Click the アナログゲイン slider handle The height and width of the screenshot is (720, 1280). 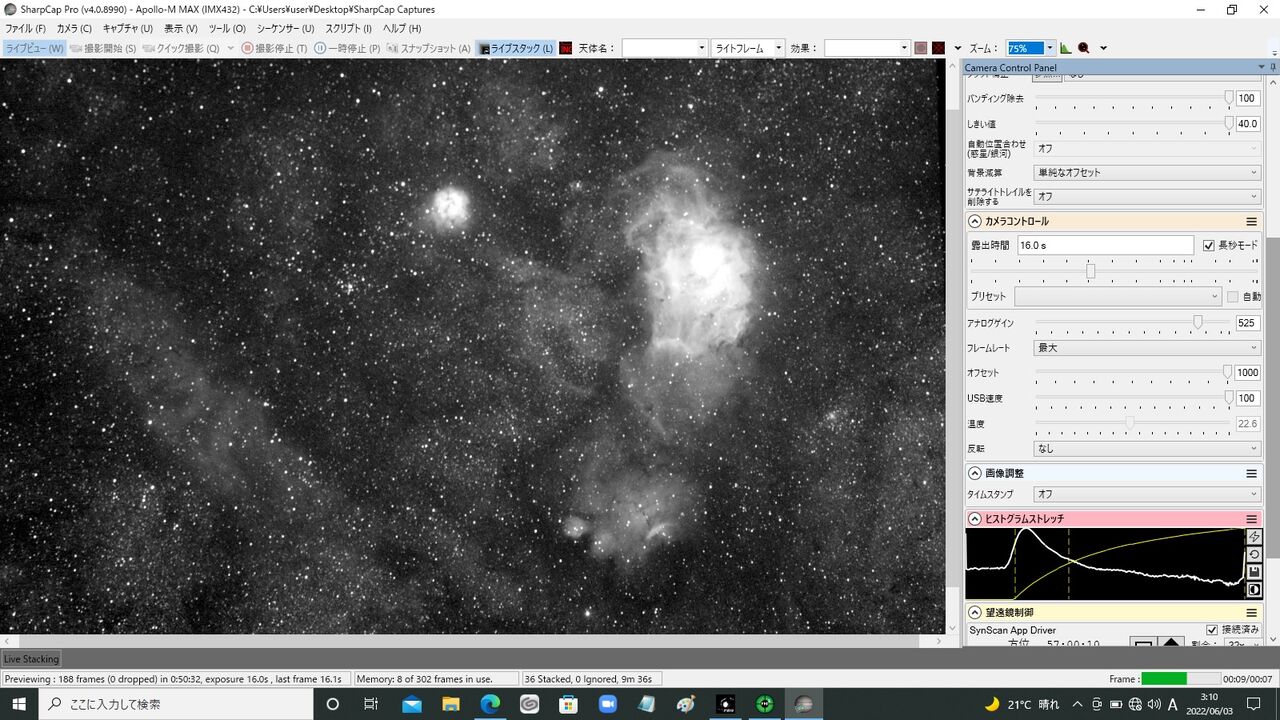[x=1197, y=322]
